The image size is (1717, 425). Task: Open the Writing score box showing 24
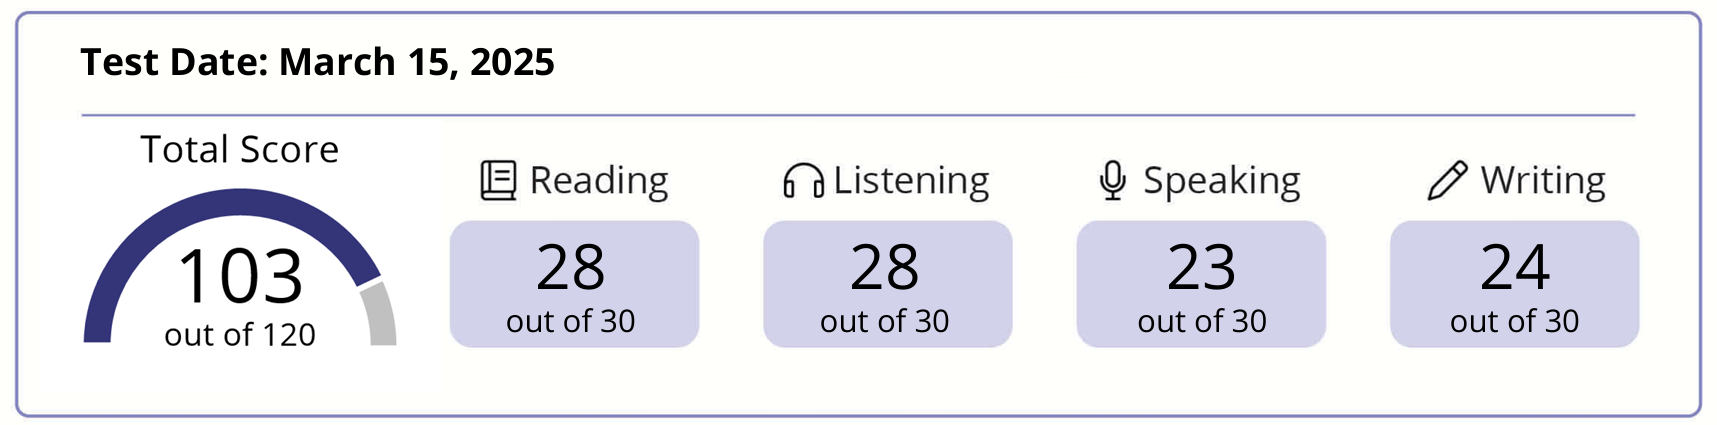pos(1515,284)
